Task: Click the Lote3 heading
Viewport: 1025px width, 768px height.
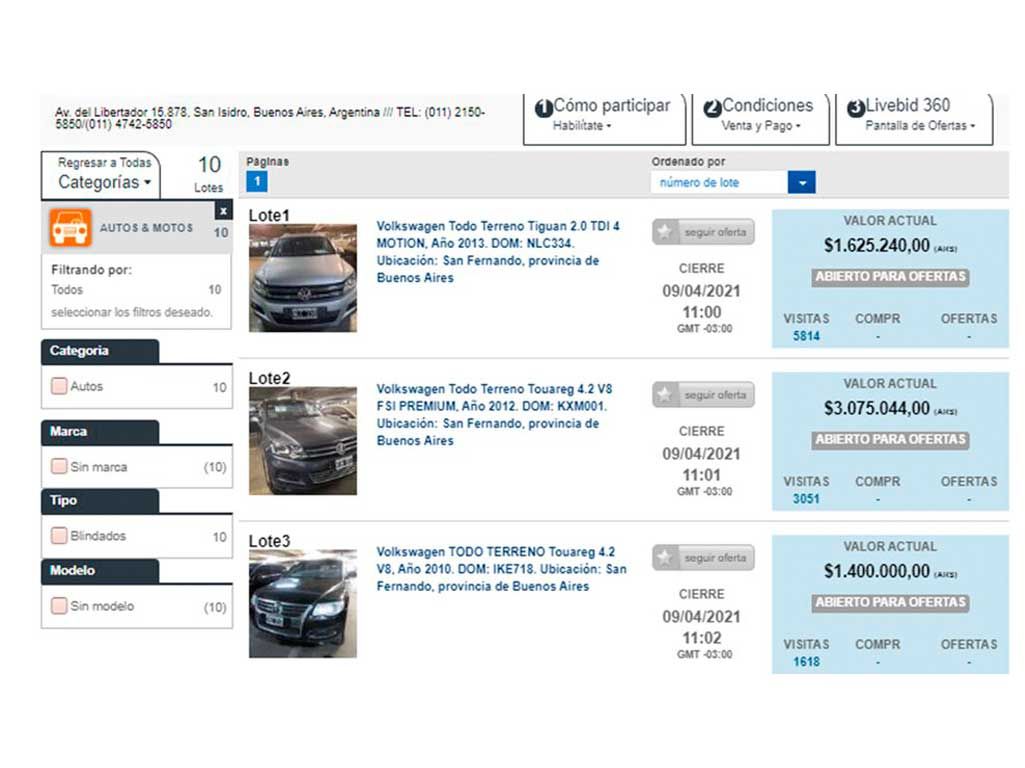Action: coord(269,541)
